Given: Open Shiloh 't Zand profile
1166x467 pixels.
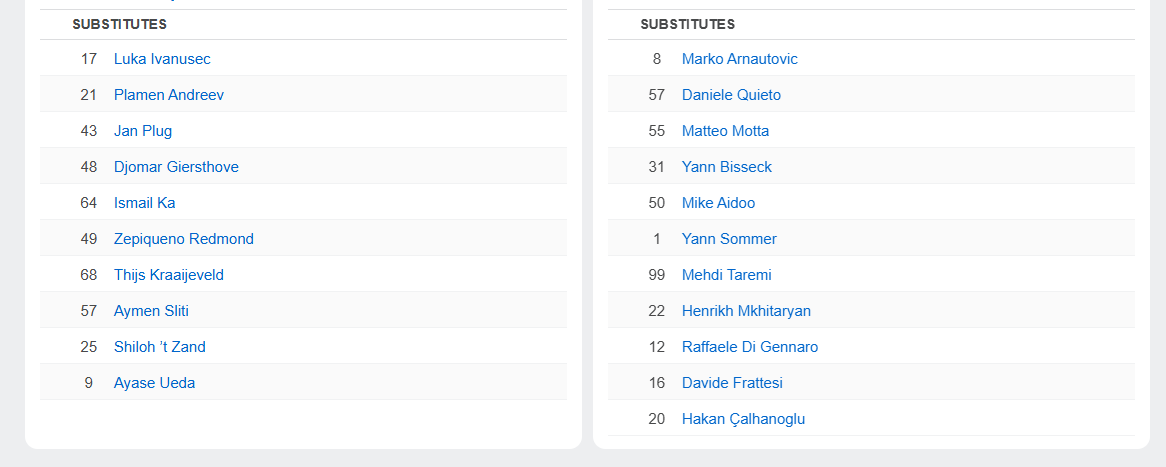Looking at the screenshot, I should (160, 347).
